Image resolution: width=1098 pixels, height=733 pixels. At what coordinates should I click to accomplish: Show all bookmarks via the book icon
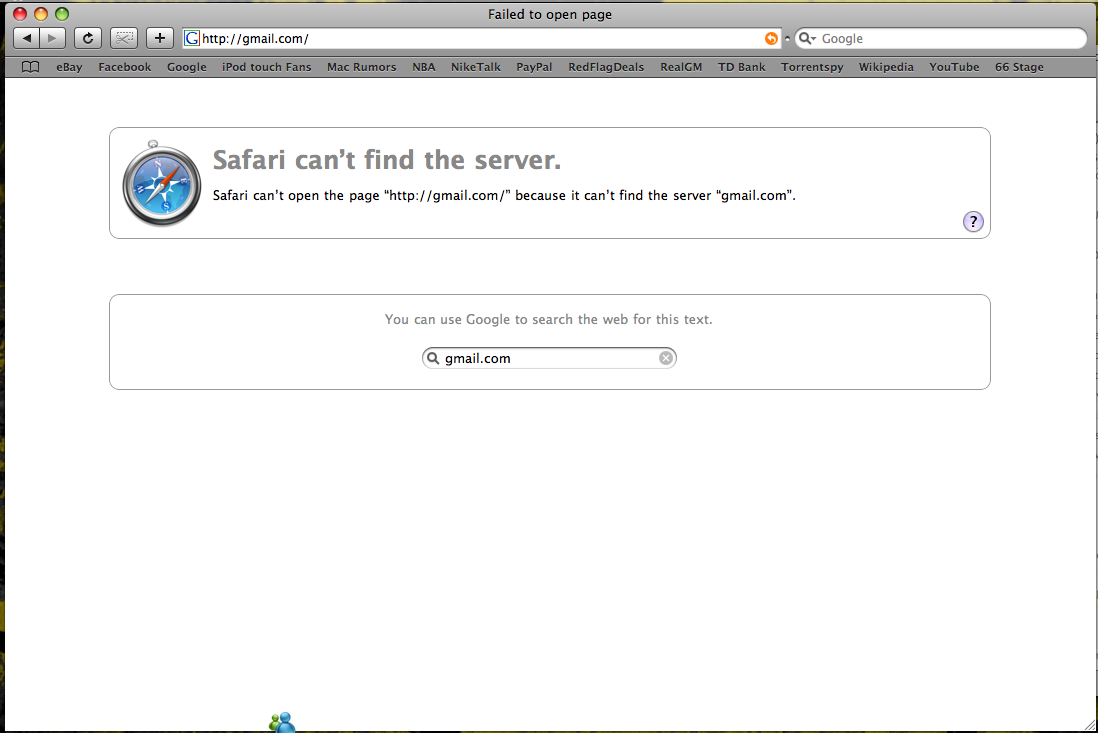(x=30, y=66)
